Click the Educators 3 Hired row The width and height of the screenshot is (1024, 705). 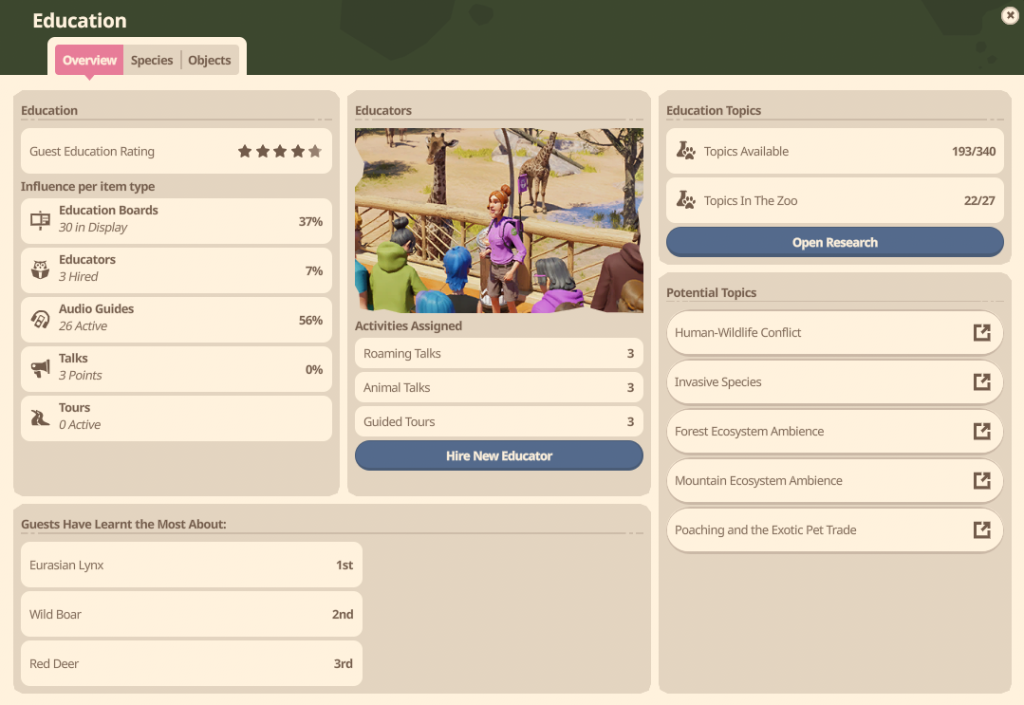pyautogui.click(x=176, y=270)
